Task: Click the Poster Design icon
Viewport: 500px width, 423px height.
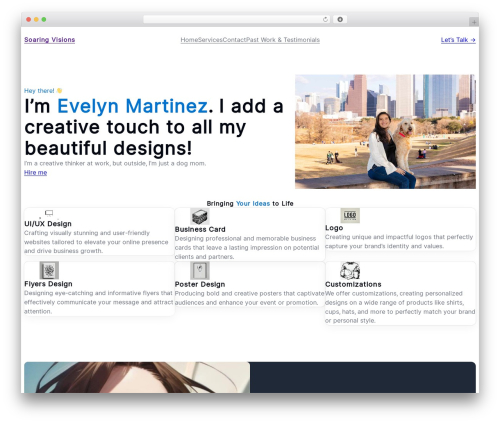Action: (x=200, y=271)
